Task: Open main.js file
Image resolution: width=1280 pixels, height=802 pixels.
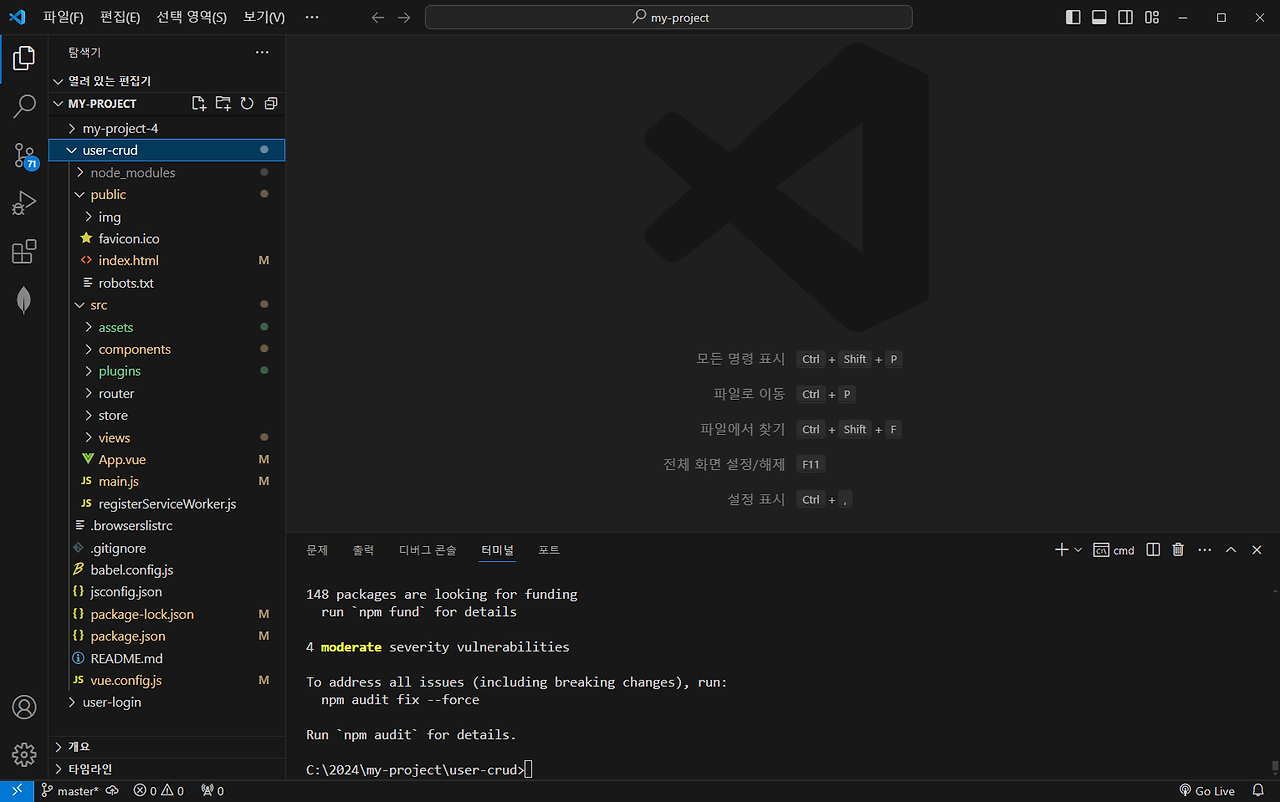Action: tap(167, 481)
